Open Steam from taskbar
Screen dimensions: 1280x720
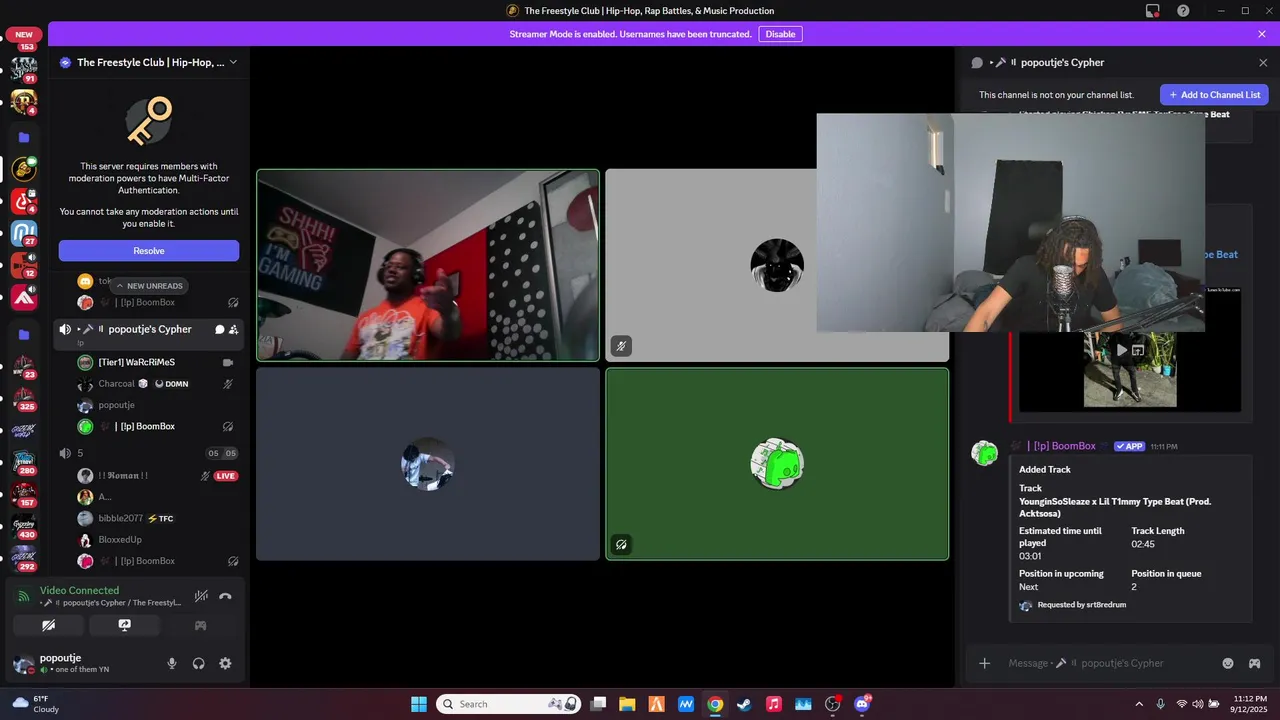pos(744,704)
